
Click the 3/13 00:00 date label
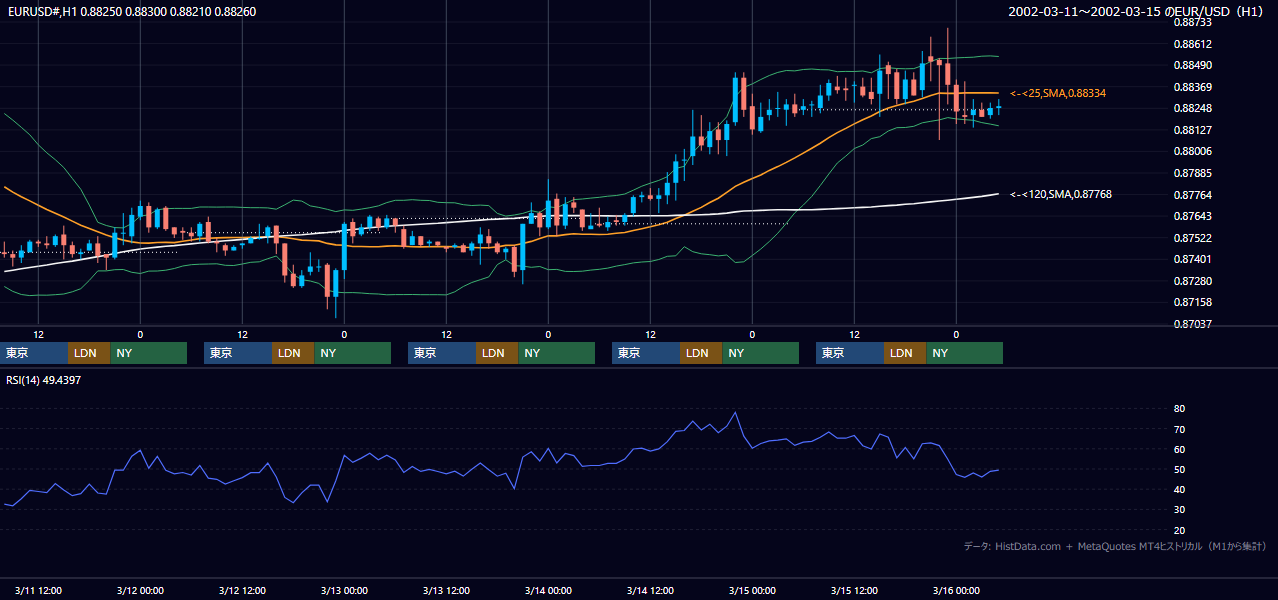(344, 590)
